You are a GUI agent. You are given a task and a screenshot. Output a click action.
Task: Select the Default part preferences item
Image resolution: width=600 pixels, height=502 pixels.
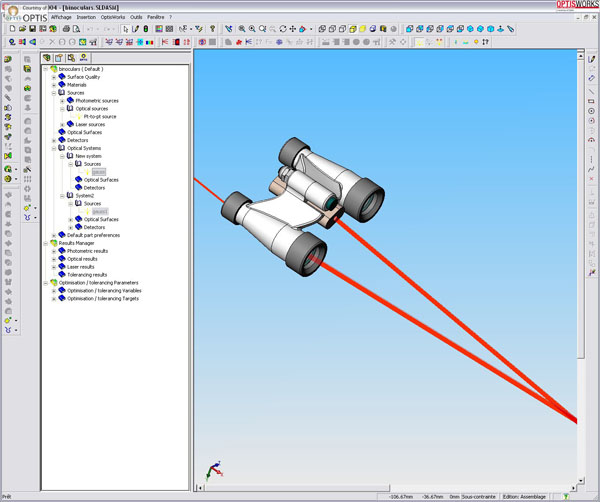[93, 235]
